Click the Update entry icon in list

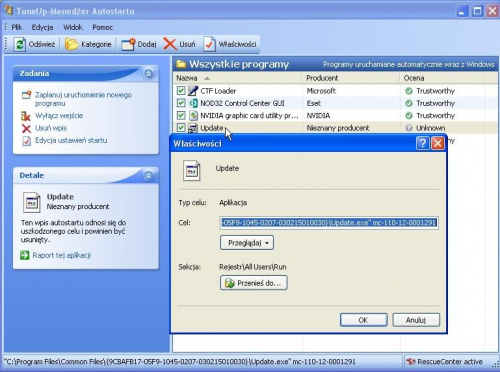point(193,128)
